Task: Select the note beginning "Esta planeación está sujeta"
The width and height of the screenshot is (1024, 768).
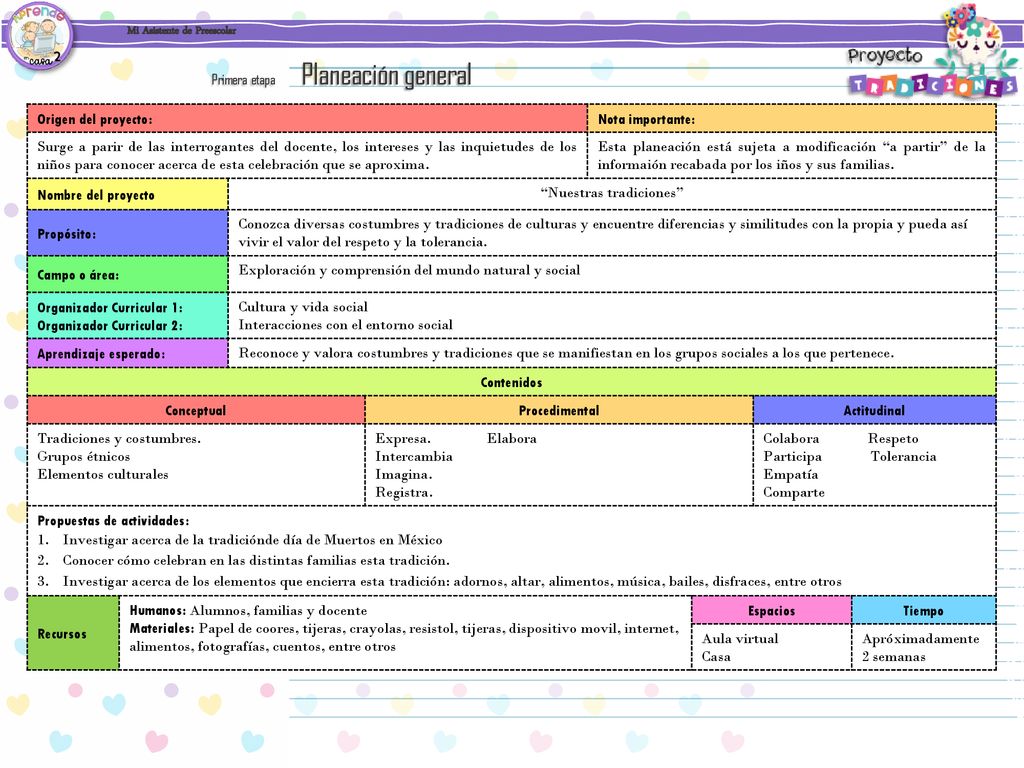Action: click(792, 155)
